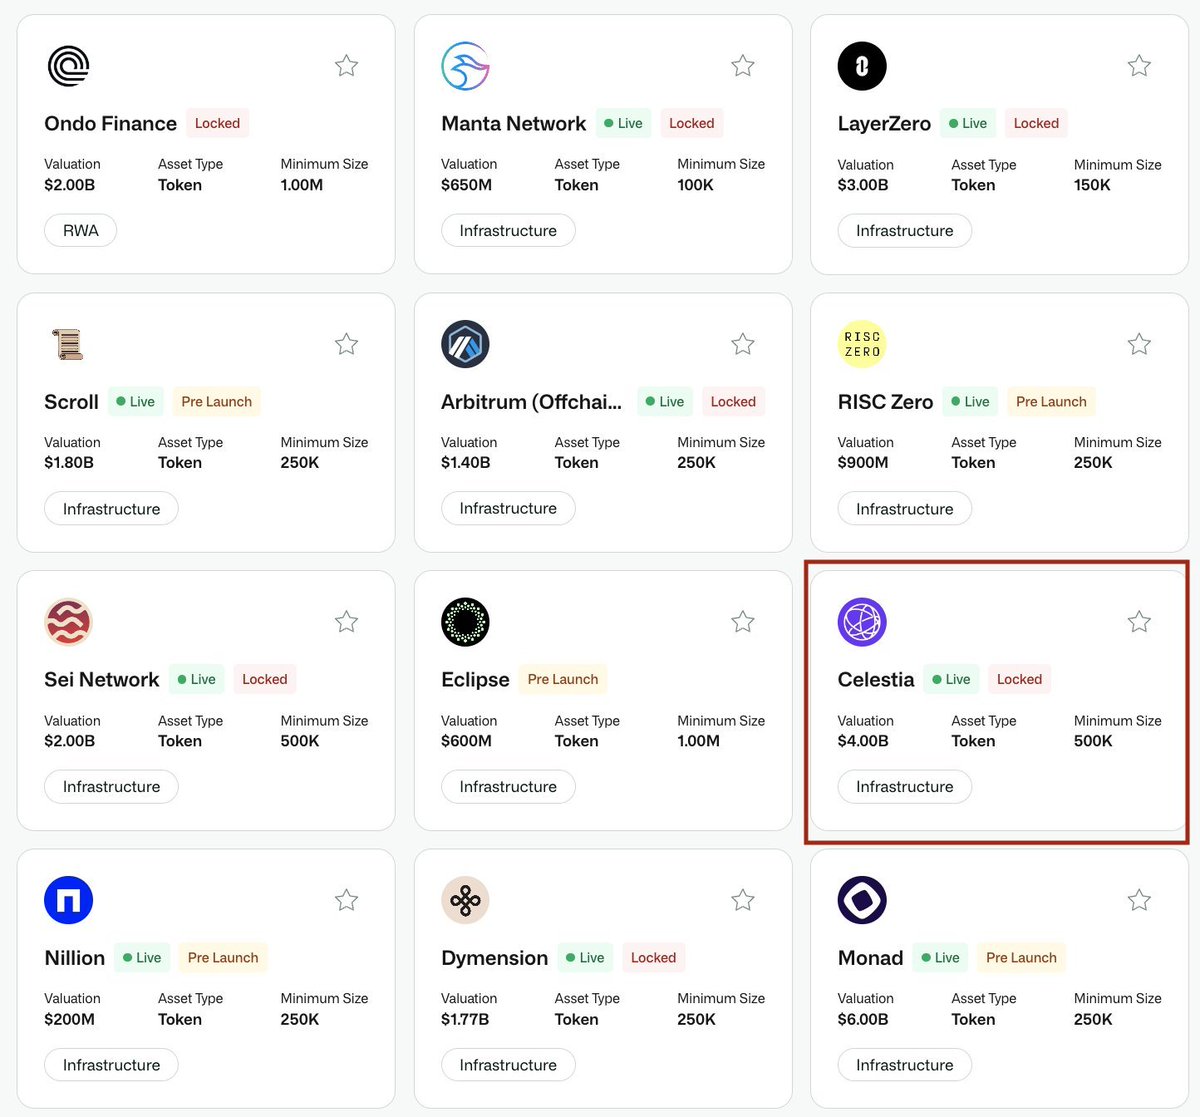
Task: Click the Pre Launch badge on Nillion
Action: pyautogui.click(x=223, y=957)
